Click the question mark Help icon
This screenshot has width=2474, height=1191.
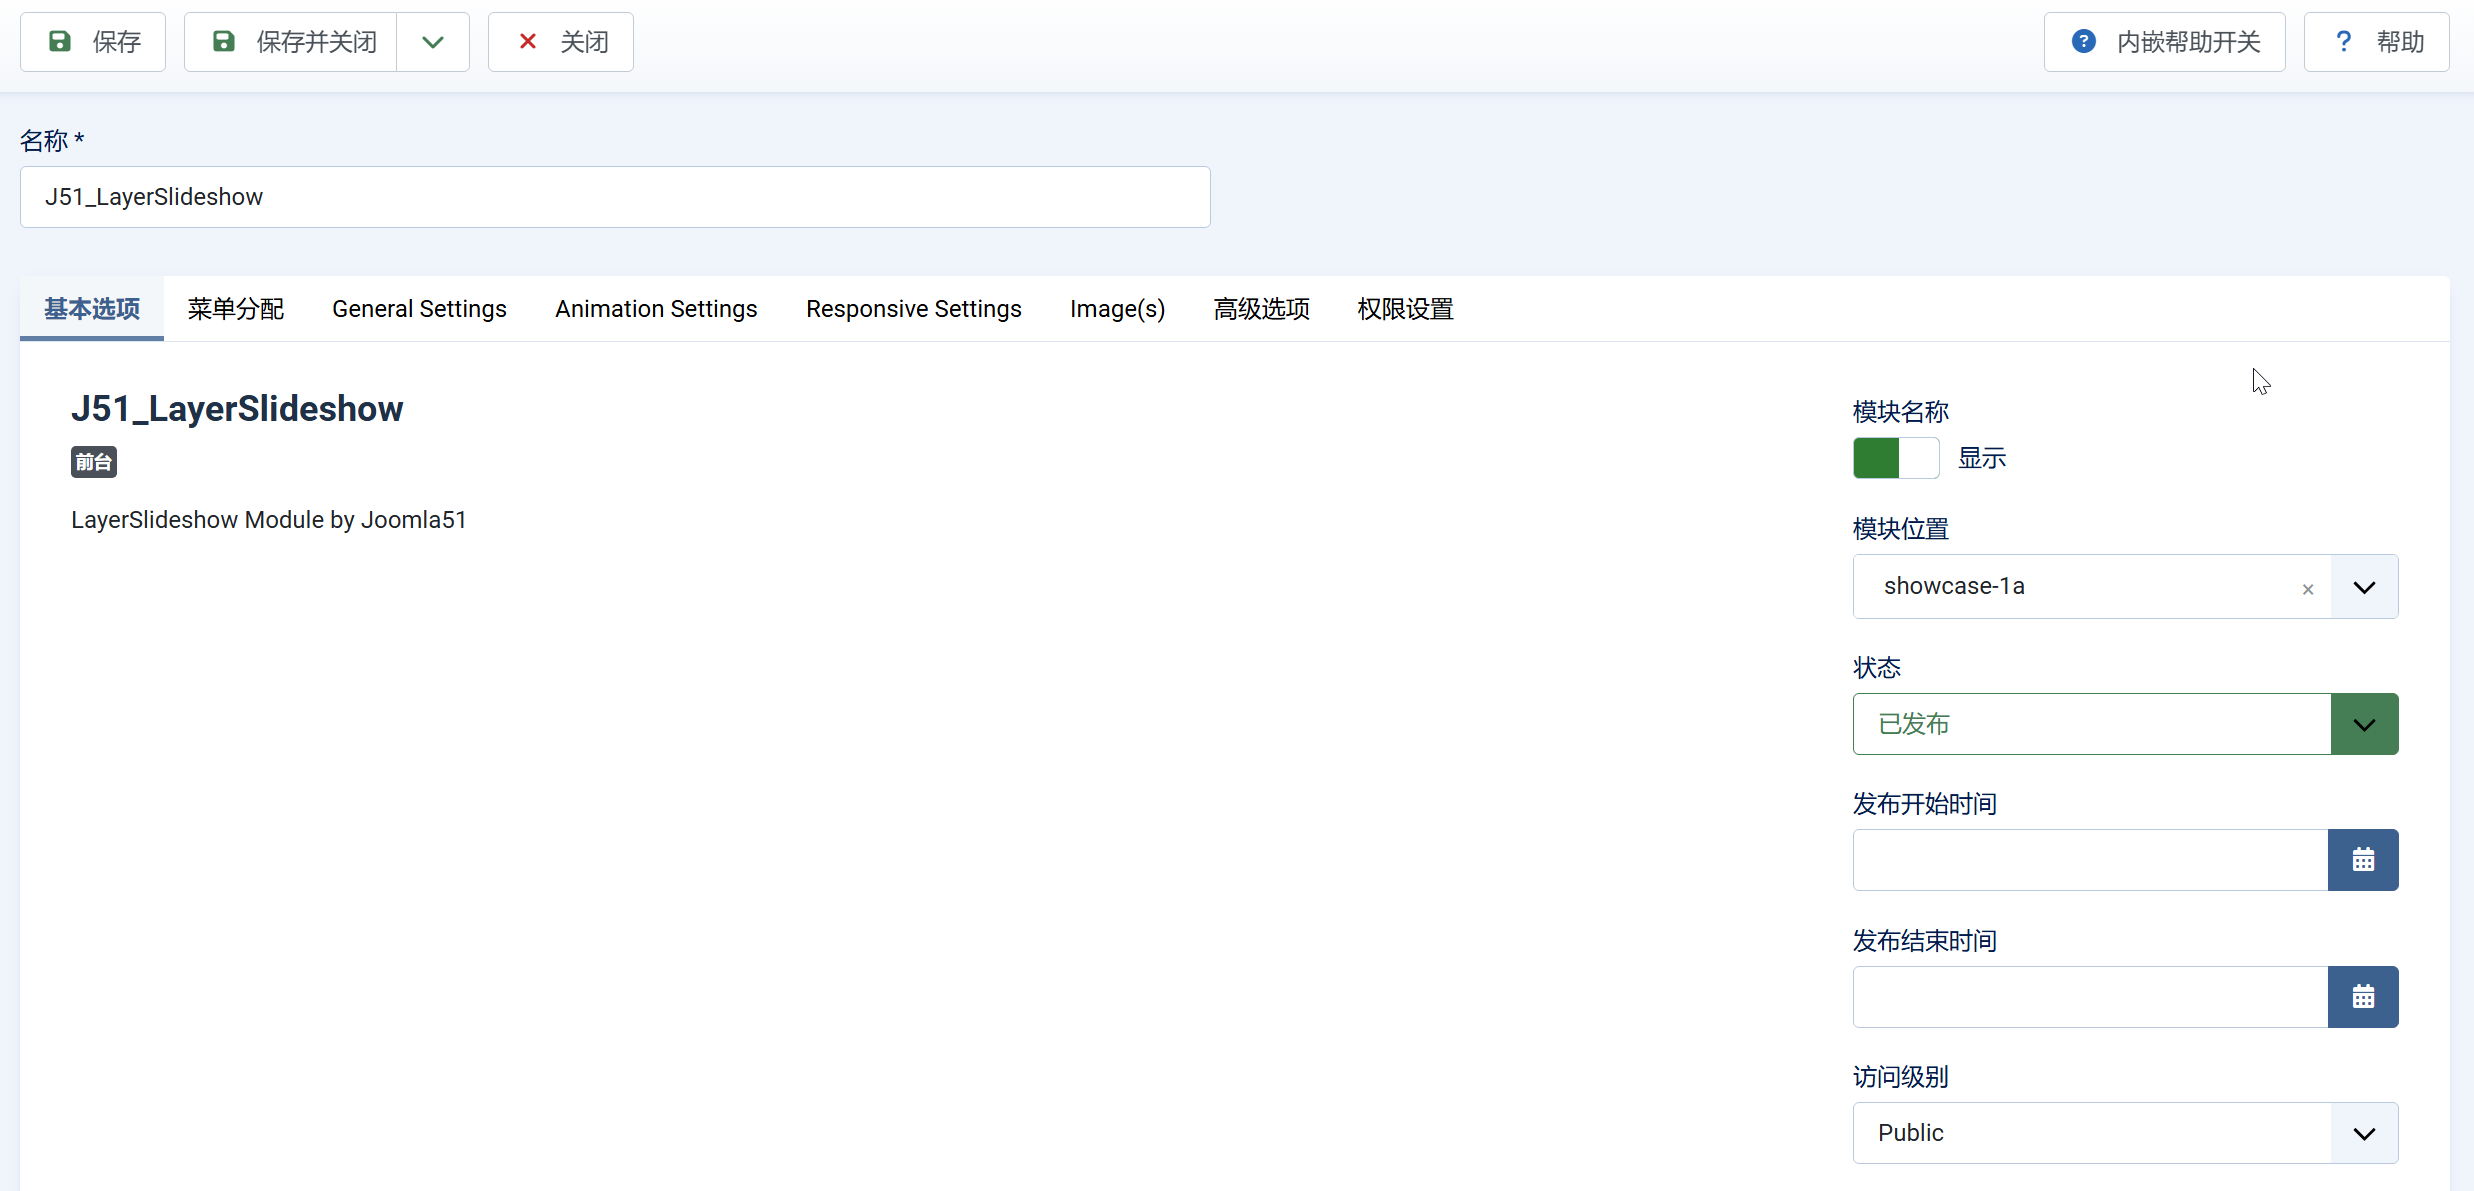click(2343, 42)
